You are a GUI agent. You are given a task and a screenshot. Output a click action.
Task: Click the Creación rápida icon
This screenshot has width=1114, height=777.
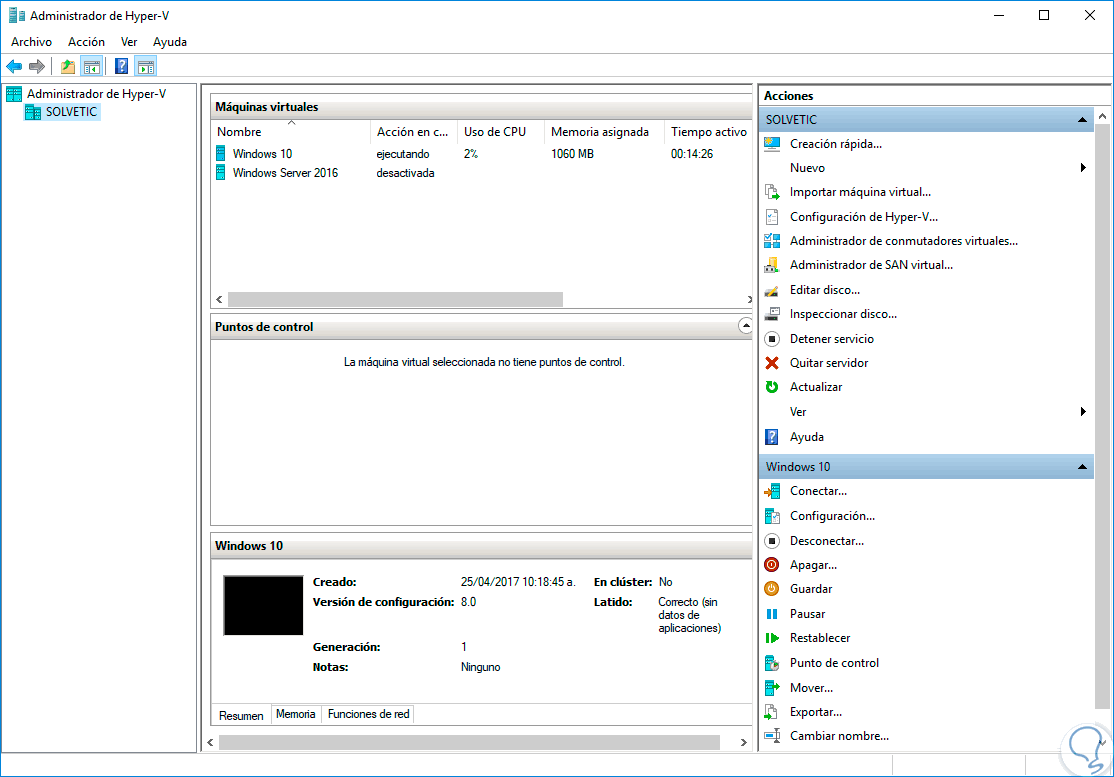(x=772, y=144)
